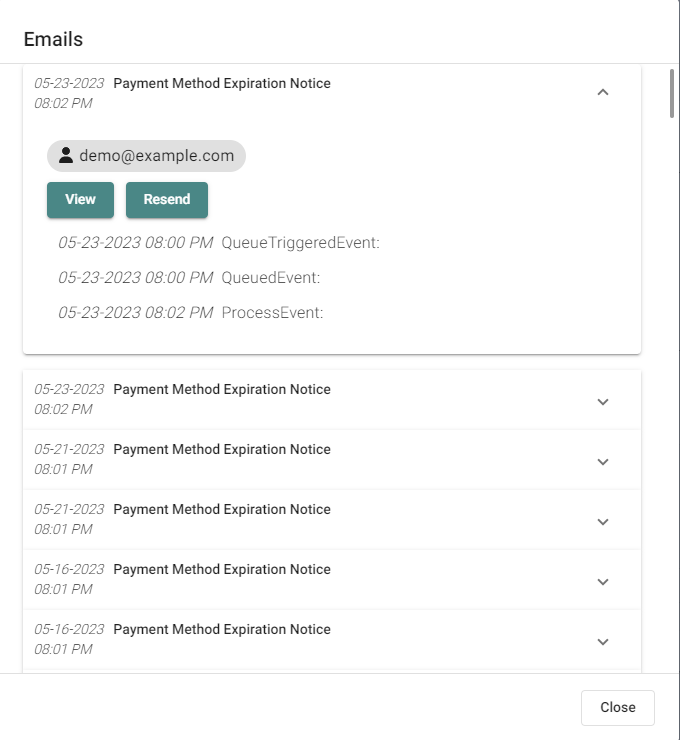Click the QueuedEvent log entry

pos(270,277)
